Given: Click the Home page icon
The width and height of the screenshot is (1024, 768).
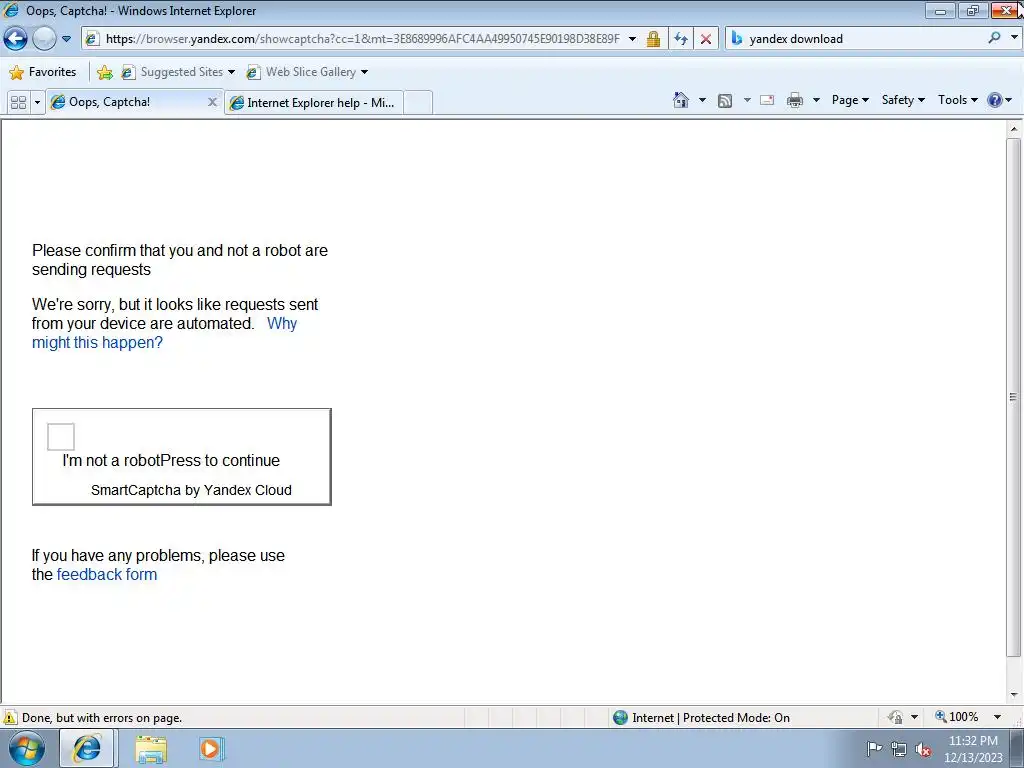Looking at the screenshot, I should coord(681,100).
